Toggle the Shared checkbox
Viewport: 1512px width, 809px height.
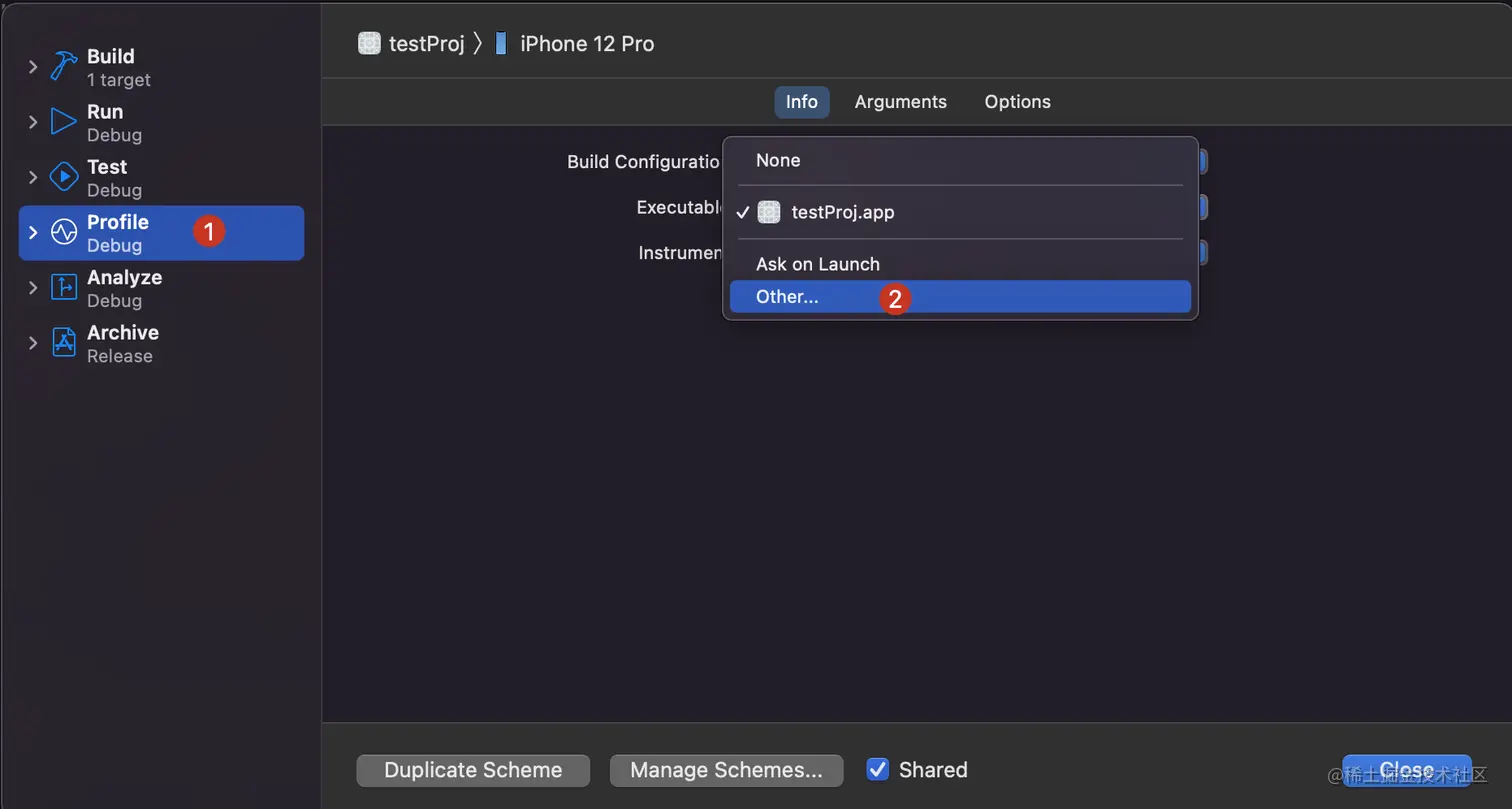(878, 769)
